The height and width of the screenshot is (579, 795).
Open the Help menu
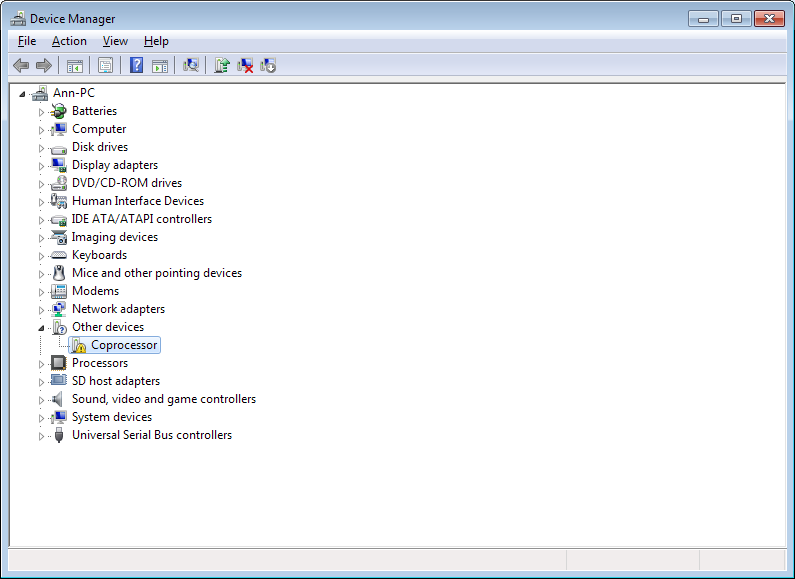(156, 41)
